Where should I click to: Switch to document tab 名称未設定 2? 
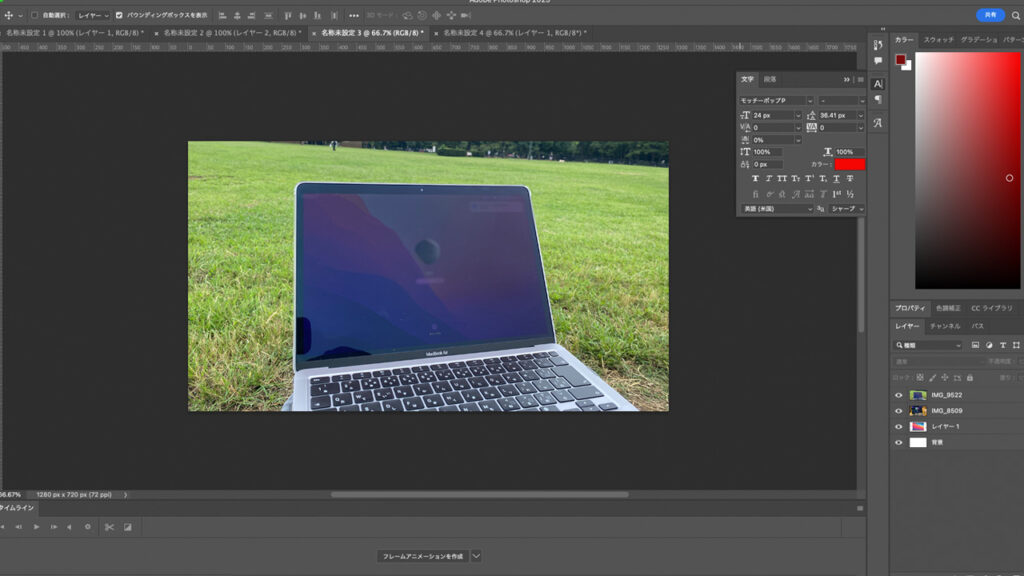[232, 33]
